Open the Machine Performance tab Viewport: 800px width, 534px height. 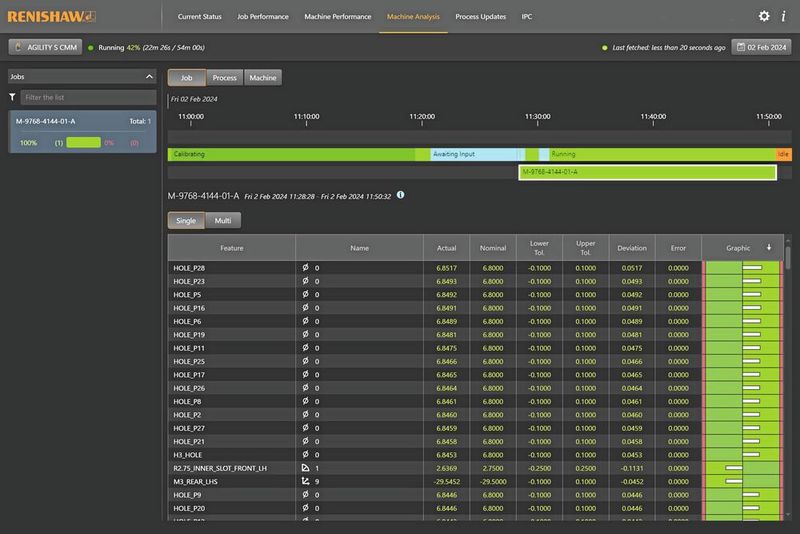click(338, 16)
